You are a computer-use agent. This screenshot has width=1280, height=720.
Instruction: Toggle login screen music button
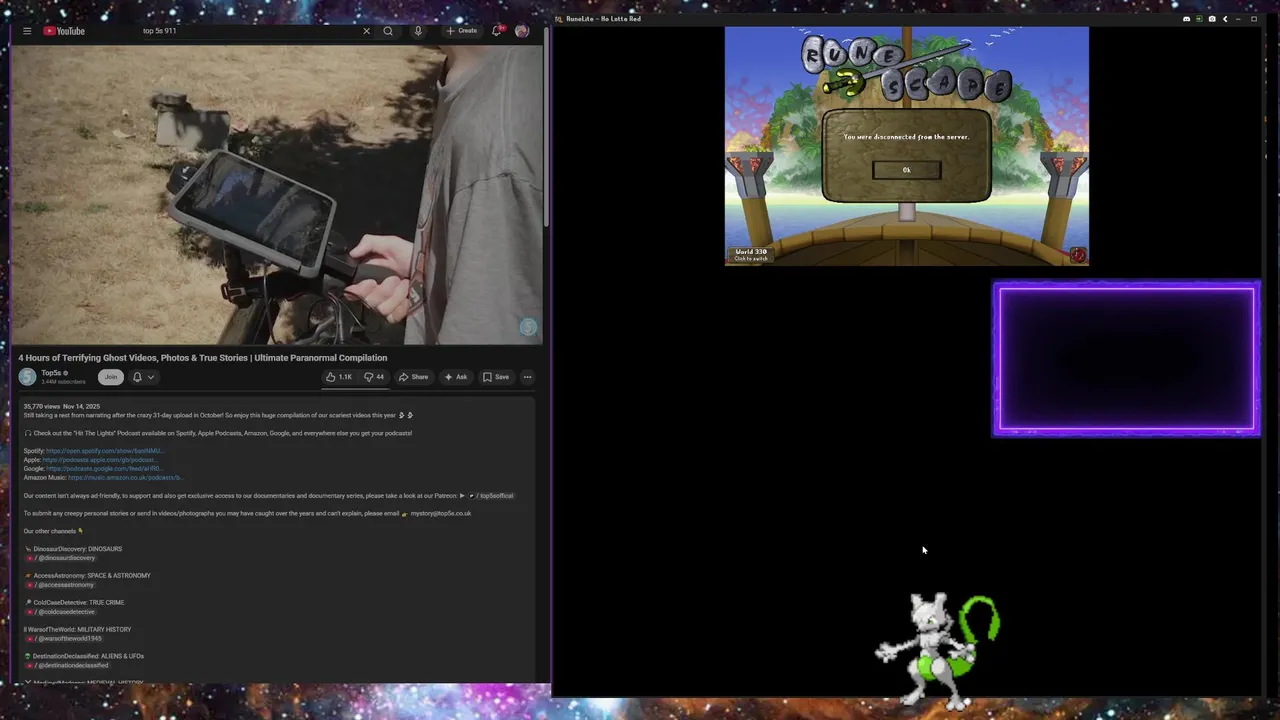click(x=1078, y=255)
